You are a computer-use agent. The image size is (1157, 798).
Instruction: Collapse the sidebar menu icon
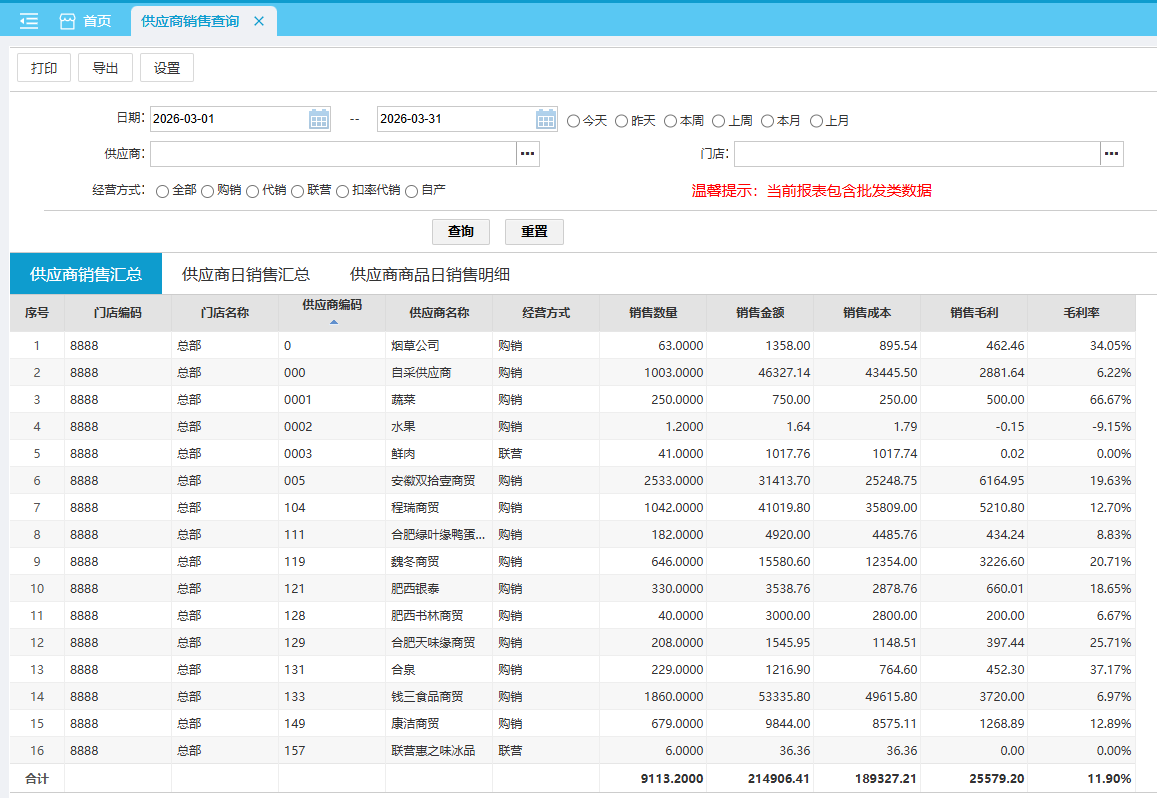click(29, 21)
